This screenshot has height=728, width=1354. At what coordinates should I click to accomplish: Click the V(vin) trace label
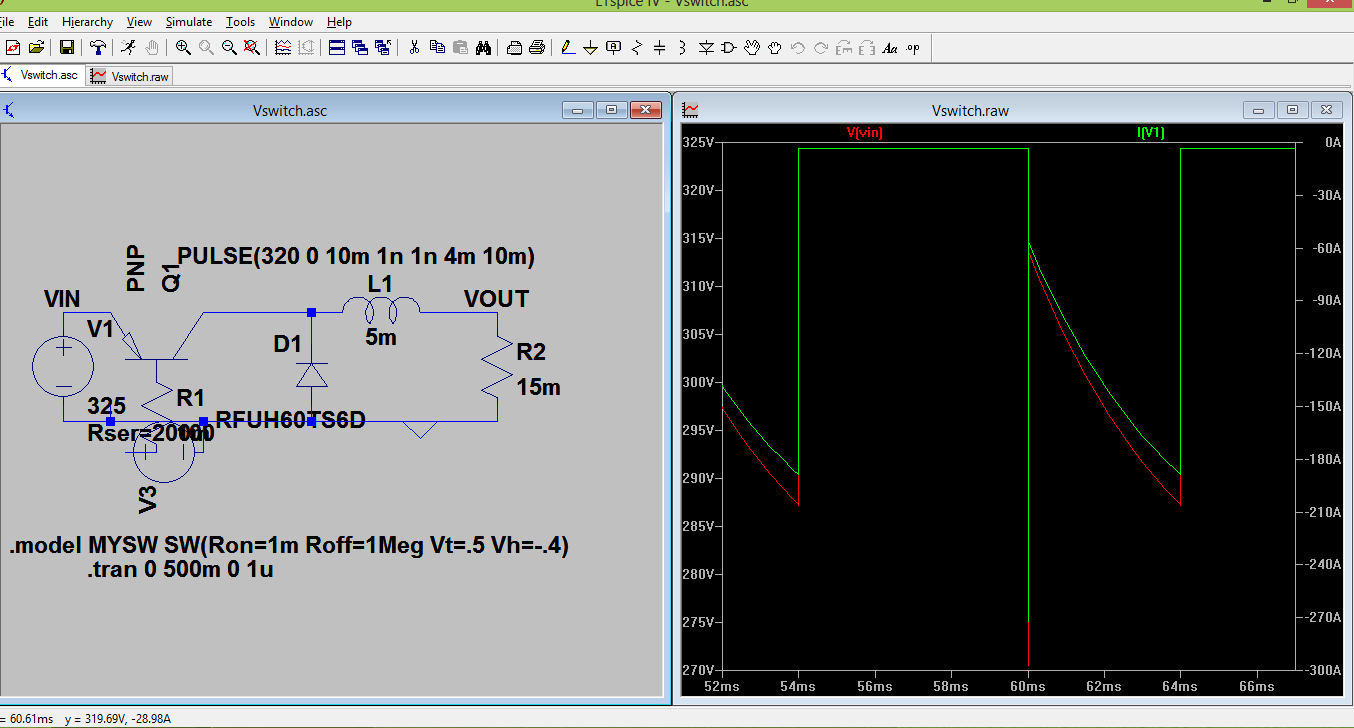click(x=864, y=132)
